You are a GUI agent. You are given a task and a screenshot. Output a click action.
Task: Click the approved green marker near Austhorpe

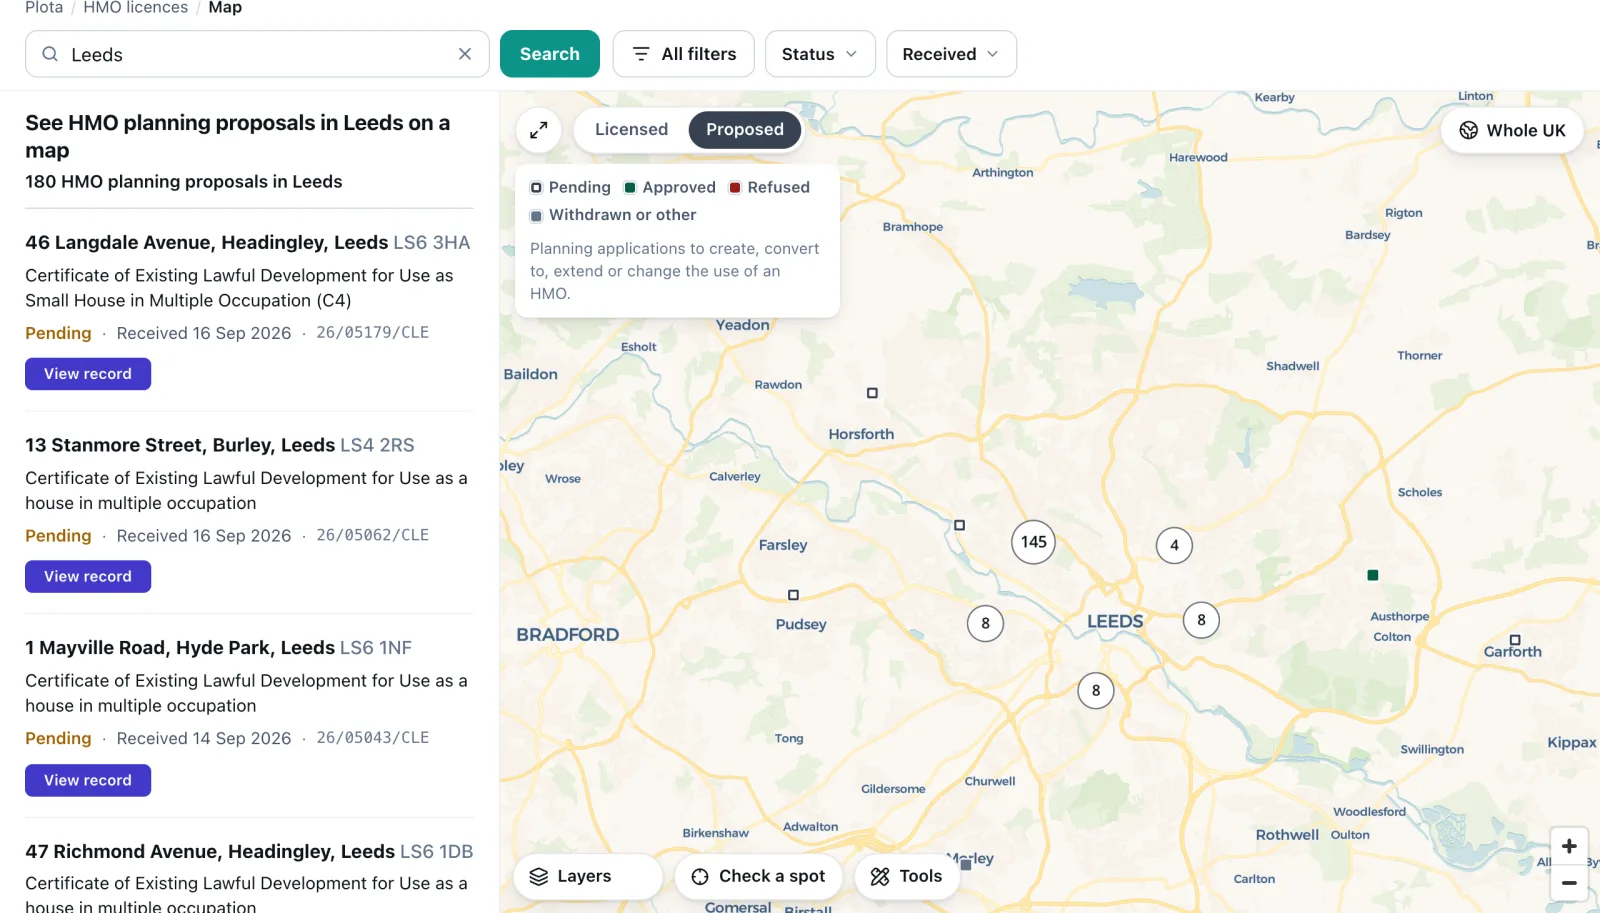pos(1373,575)
